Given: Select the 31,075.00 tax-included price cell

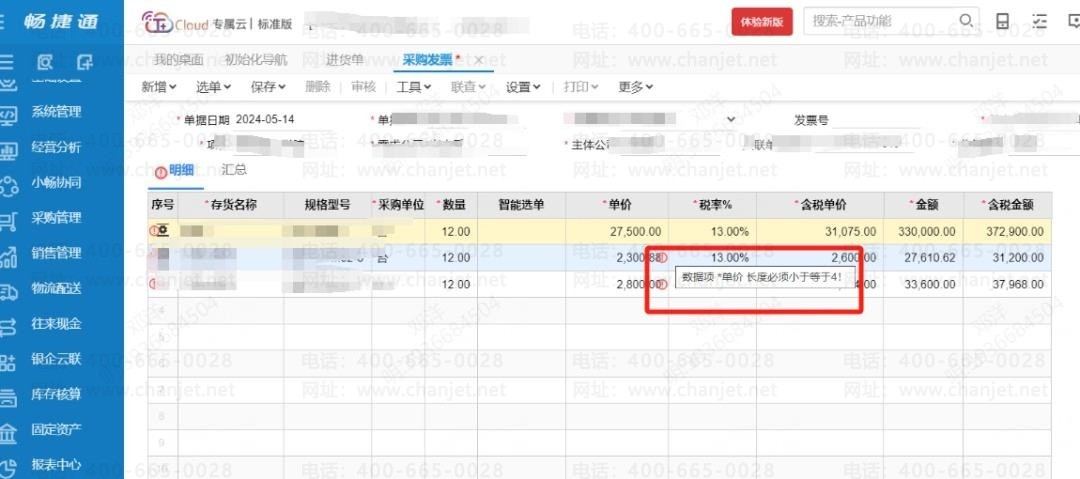Looking at the screenshot, I should pos(820,232).
